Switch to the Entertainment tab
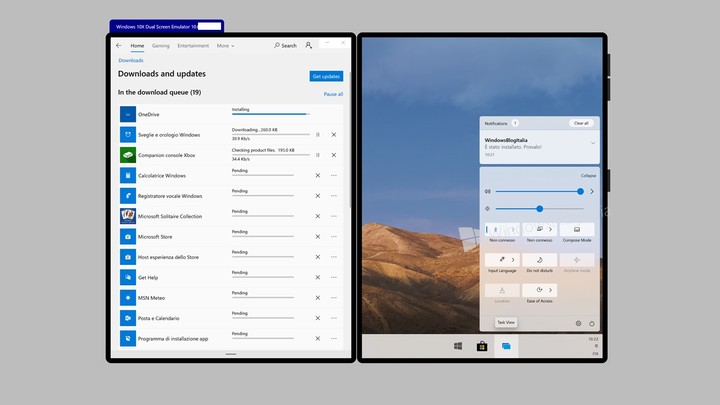The image size is (720, 405). pyautogui.click(x=193, y=45)
